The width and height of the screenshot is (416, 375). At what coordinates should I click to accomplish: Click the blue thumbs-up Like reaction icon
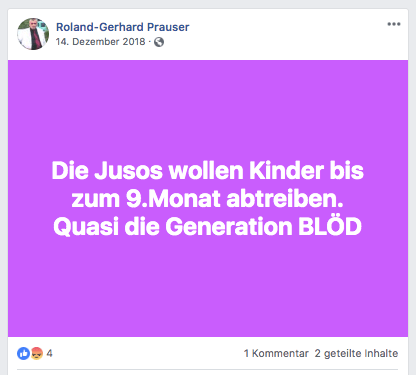[x=23, y=353]
